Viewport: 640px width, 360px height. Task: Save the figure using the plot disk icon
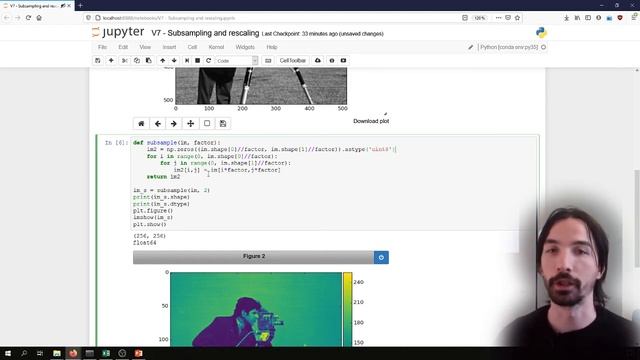pyautogui.click(x=223, y=123)
